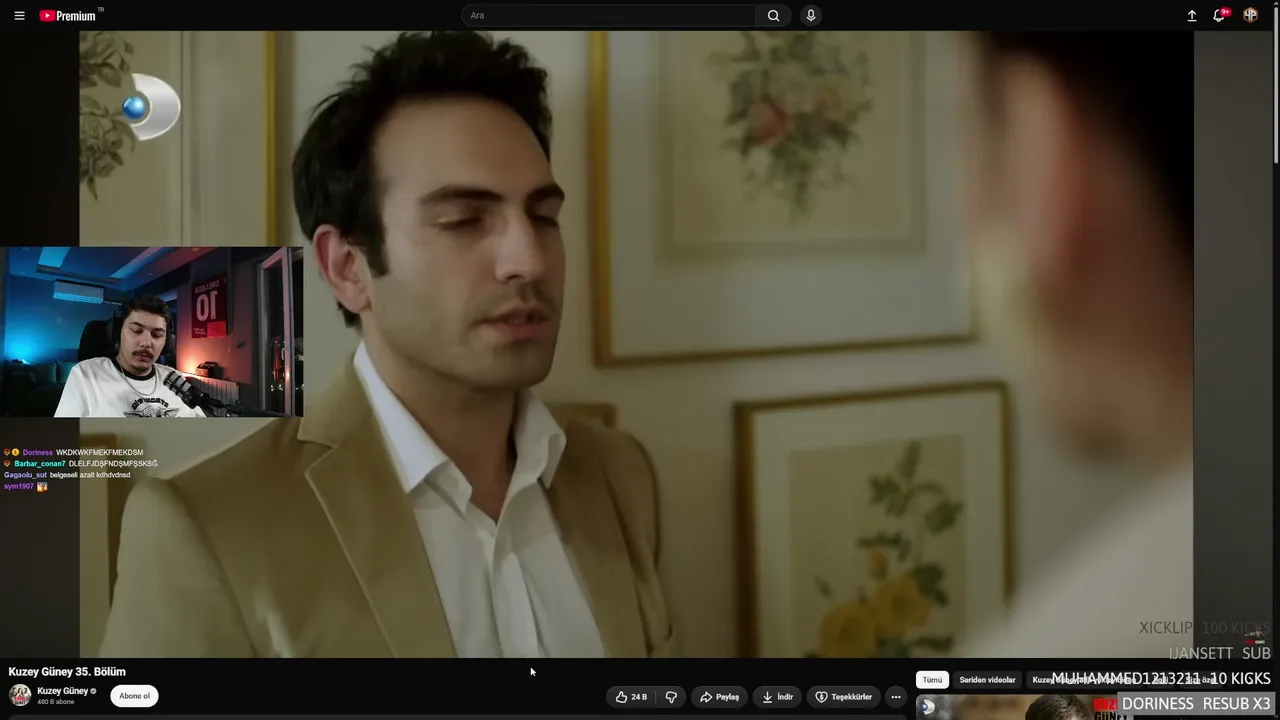This screenshot has height=720, width=1280.
Task: Select the 'Seriden videolar' filter chip
Action: (987, 680)
